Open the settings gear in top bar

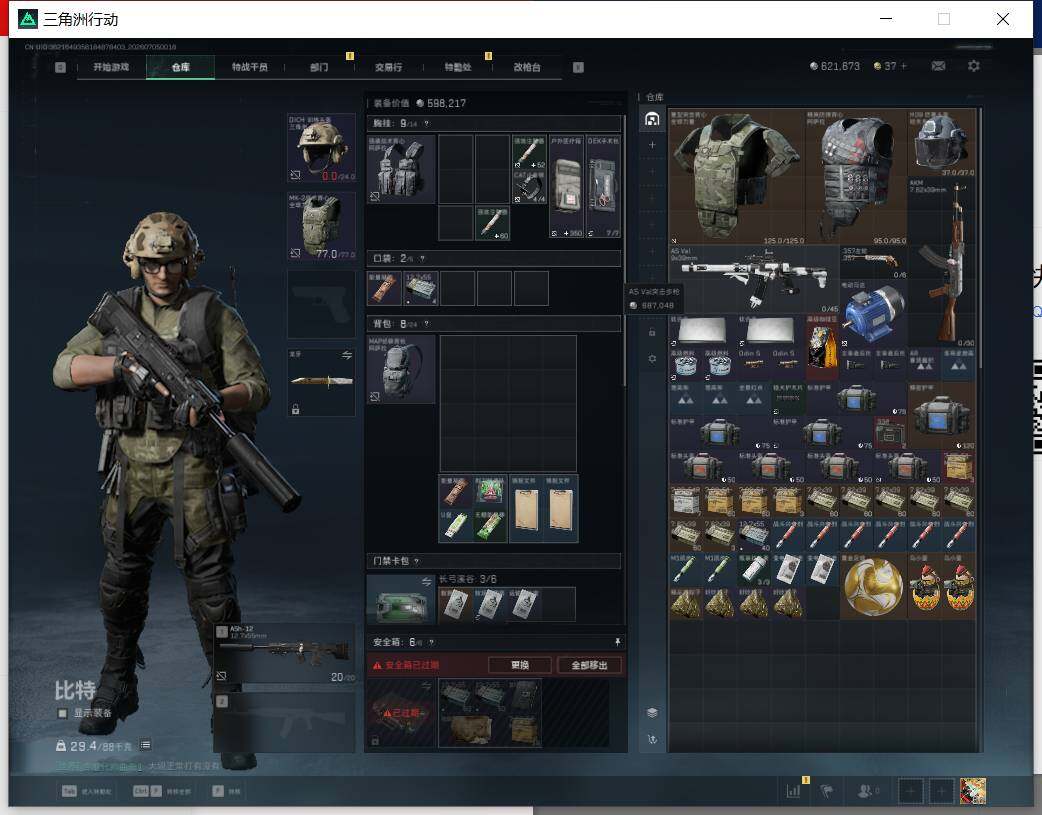pyautogui.click(x=974, y=66)
